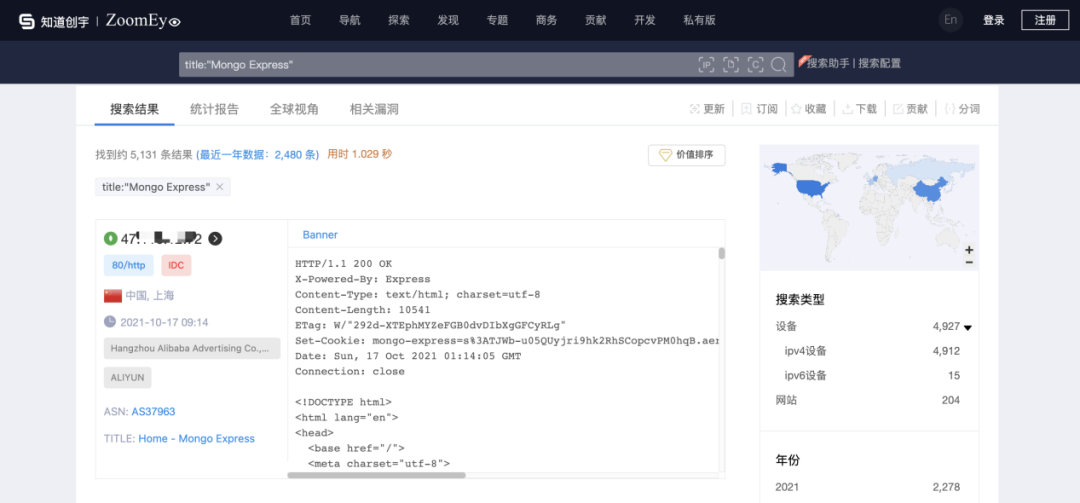The height and width of the screenshot is (503, 1080).
Task: Switch to the 全球视角 tab
Action: point(294,109)
